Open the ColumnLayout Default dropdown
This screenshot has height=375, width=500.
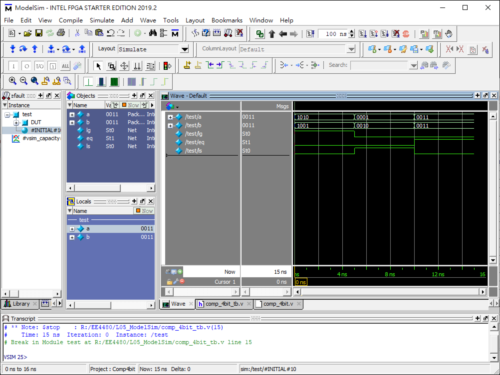click(351, 49)
